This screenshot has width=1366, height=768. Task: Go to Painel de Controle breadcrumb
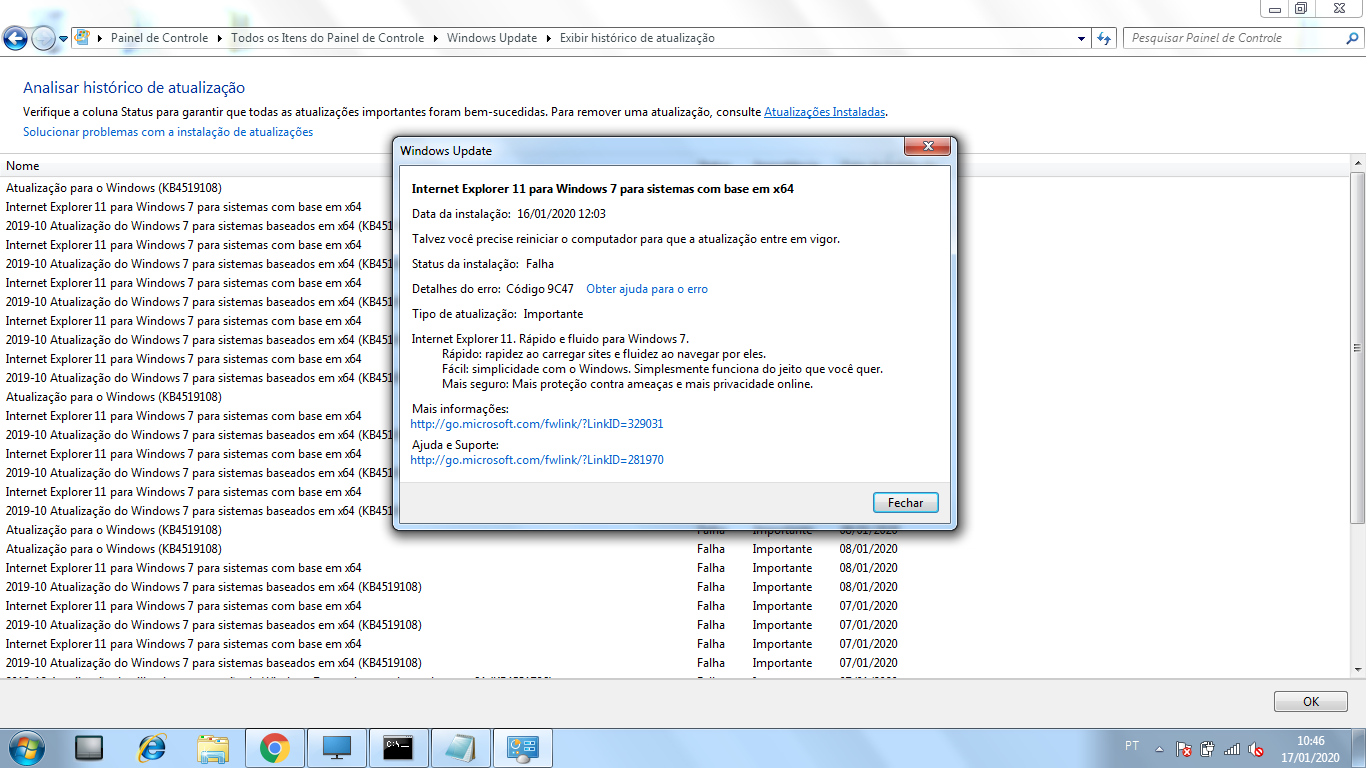160,38
